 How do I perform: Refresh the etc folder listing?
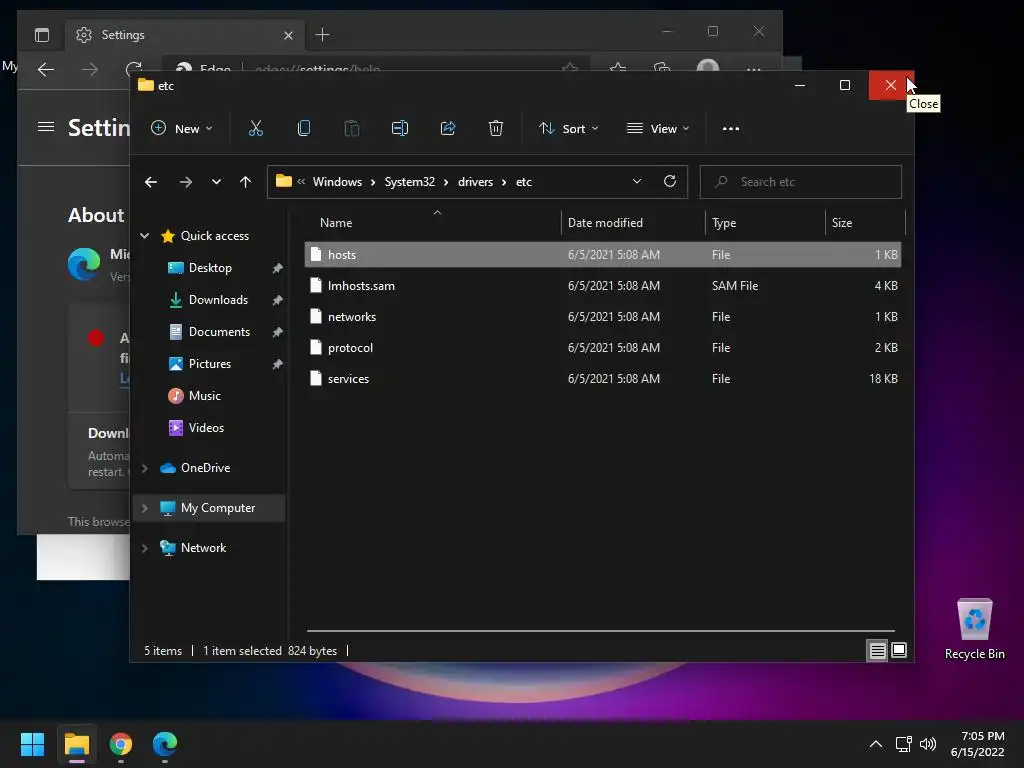pyautogui.click(x=669, y=182)
